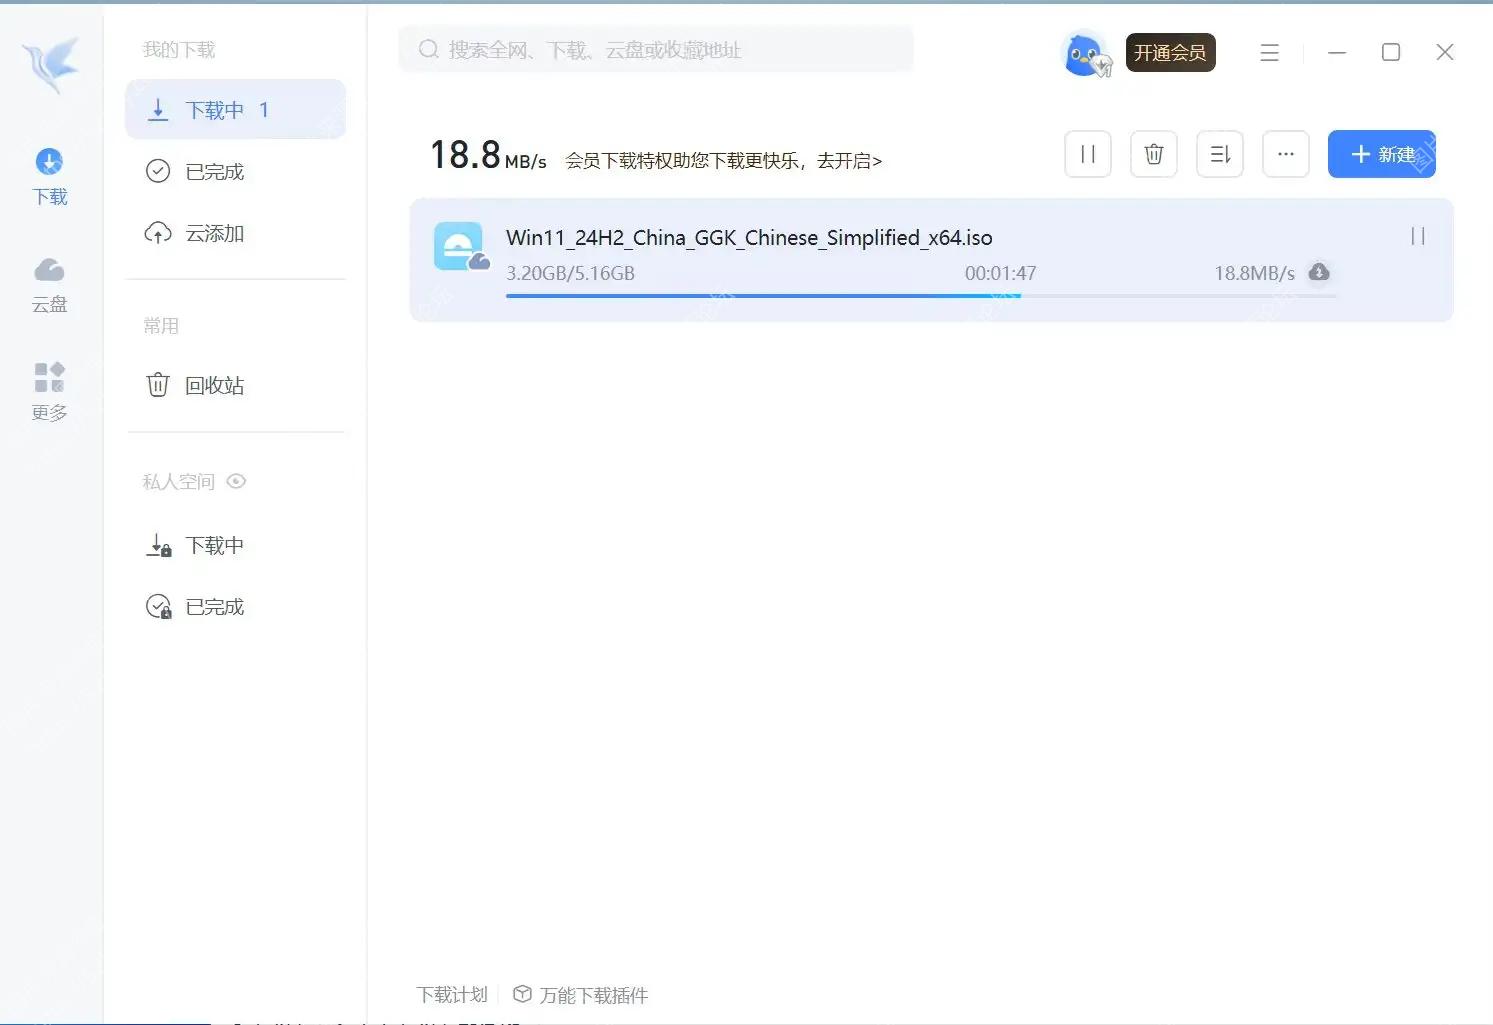Click the download progress bar
Screen dimensions: 1493x1025
click(921, 296)
